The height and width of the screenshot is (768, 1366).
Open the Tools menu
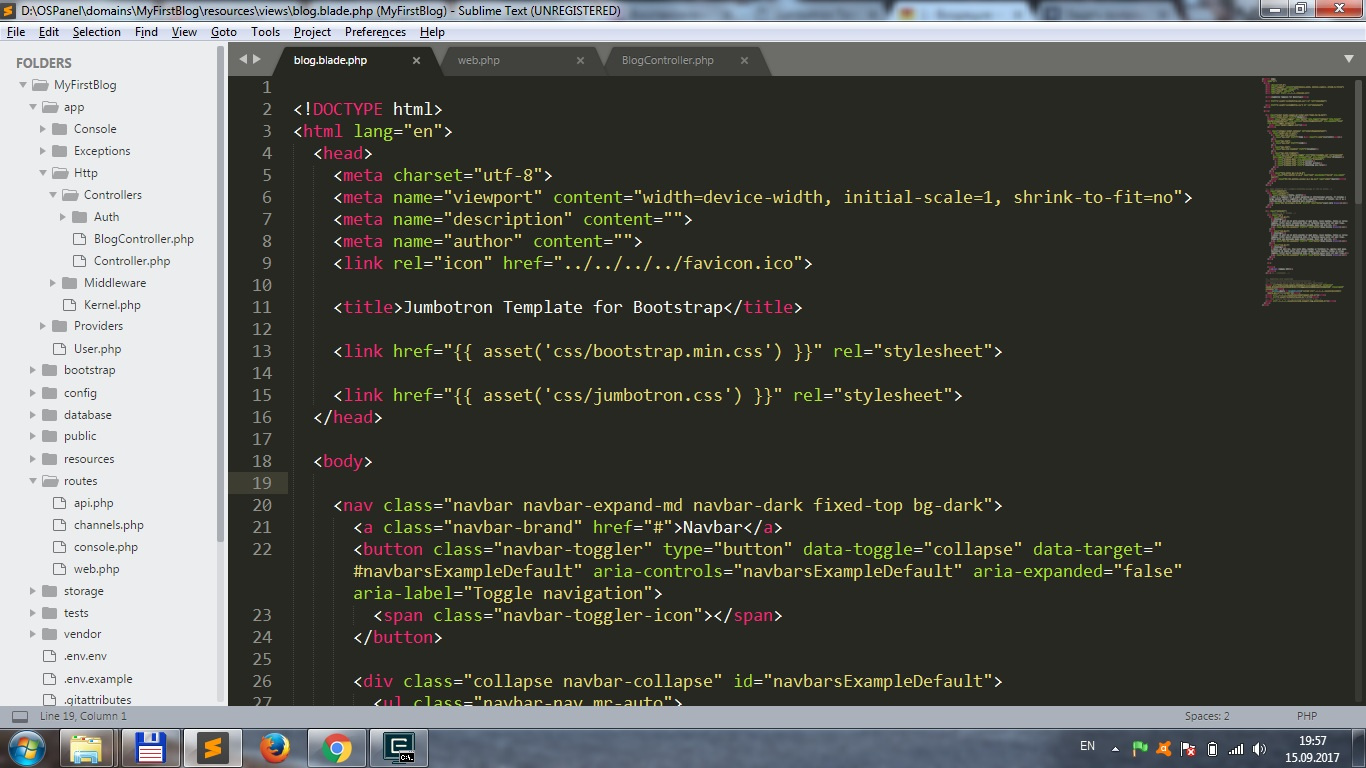point(266,32)
